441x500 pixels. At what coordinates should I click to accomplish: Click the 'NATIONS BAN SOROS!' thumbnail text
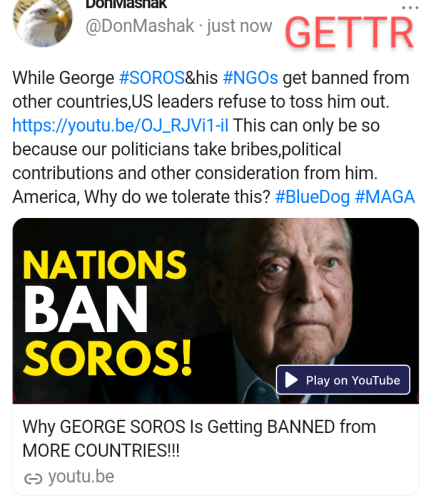point(107,312)
